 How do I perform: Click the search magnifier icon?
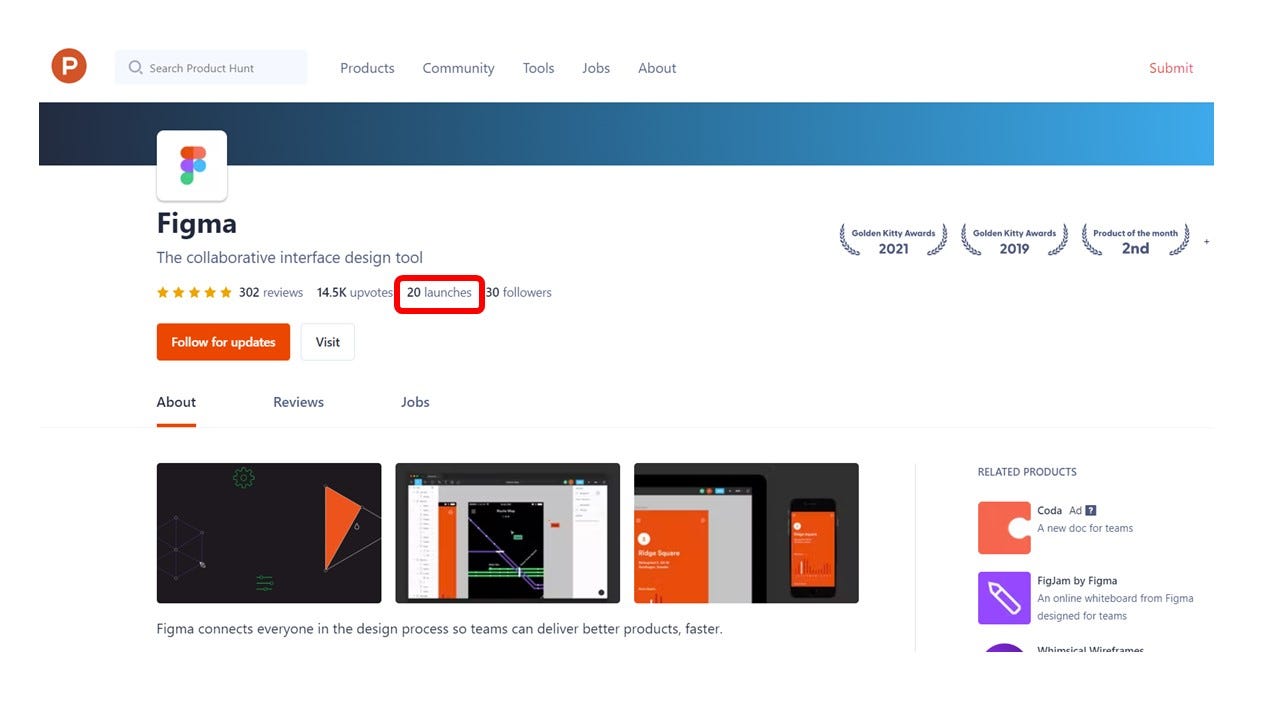point(135,68)
